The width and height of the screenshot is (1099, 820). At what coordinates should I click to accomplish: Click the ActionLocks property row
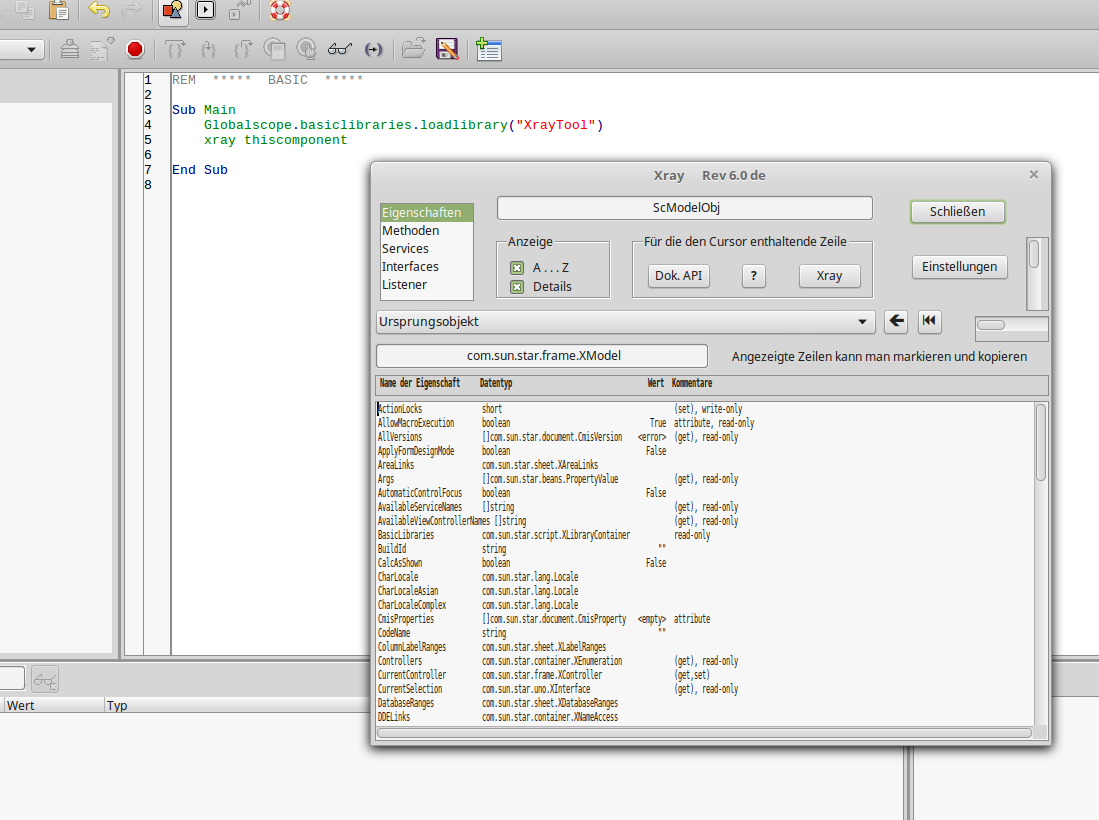click(x=705, y=409)
